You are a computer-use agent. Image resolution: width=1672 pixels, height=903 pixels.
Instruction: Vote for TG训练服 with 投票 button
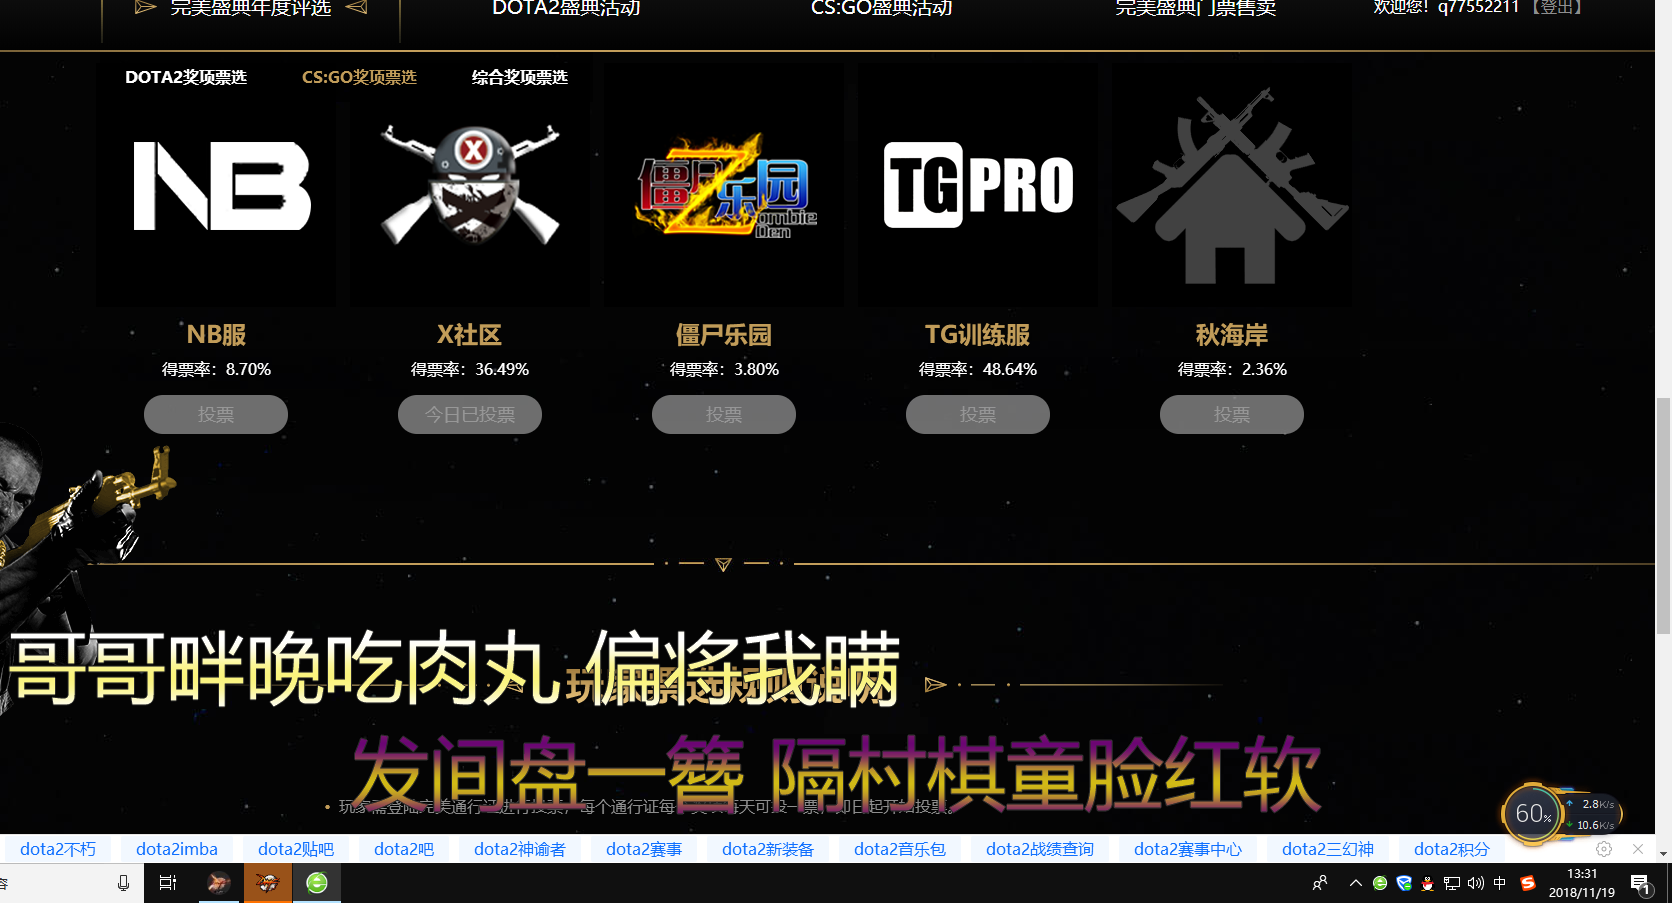[977, 414]
